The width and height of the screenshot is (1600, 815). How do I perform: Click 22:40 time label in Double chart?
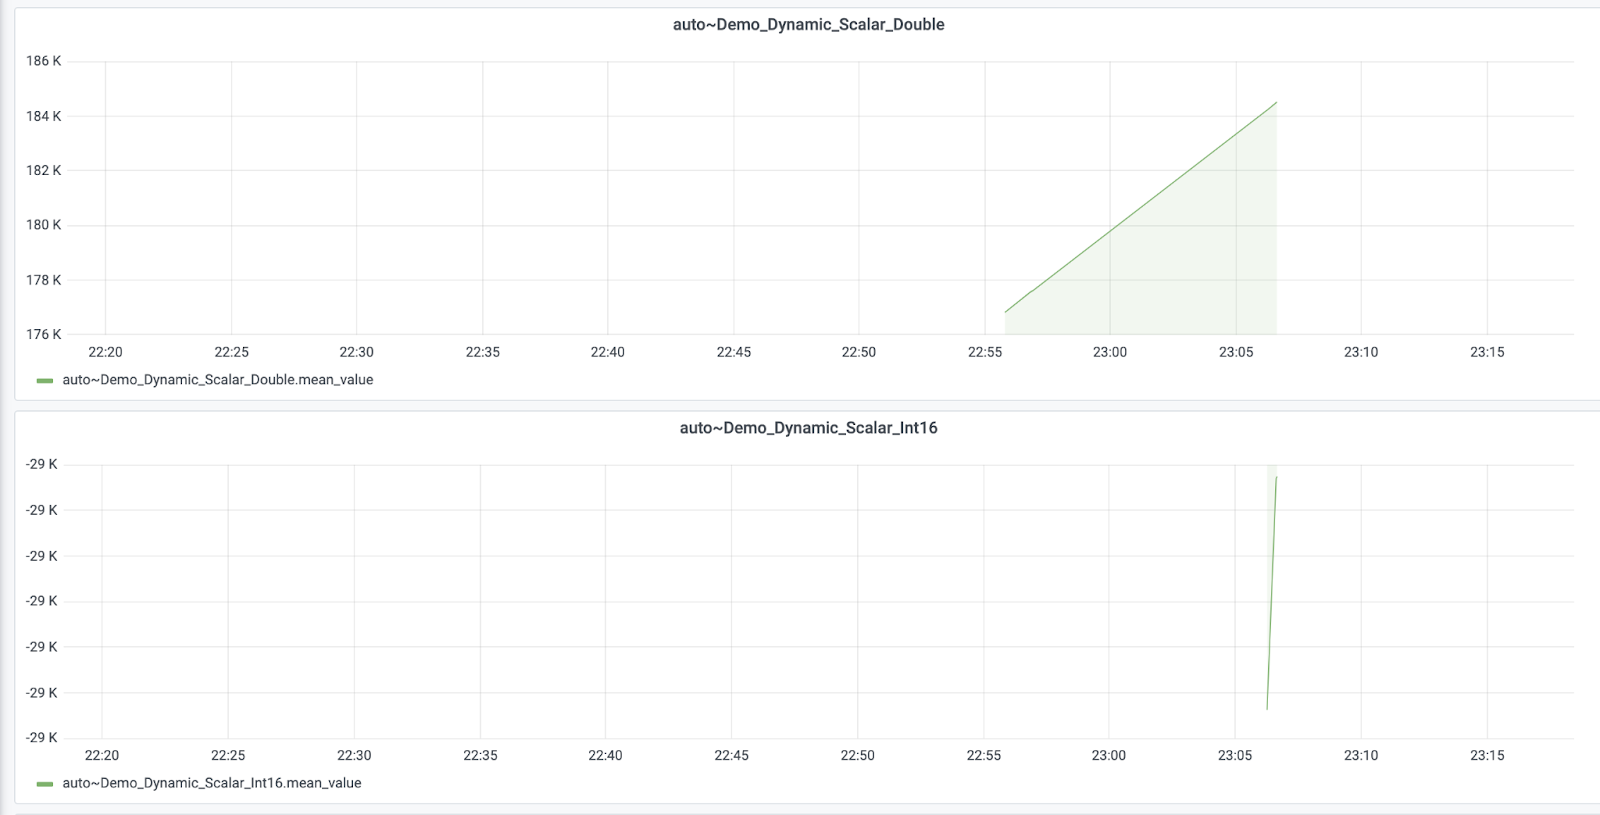point(607,352)
